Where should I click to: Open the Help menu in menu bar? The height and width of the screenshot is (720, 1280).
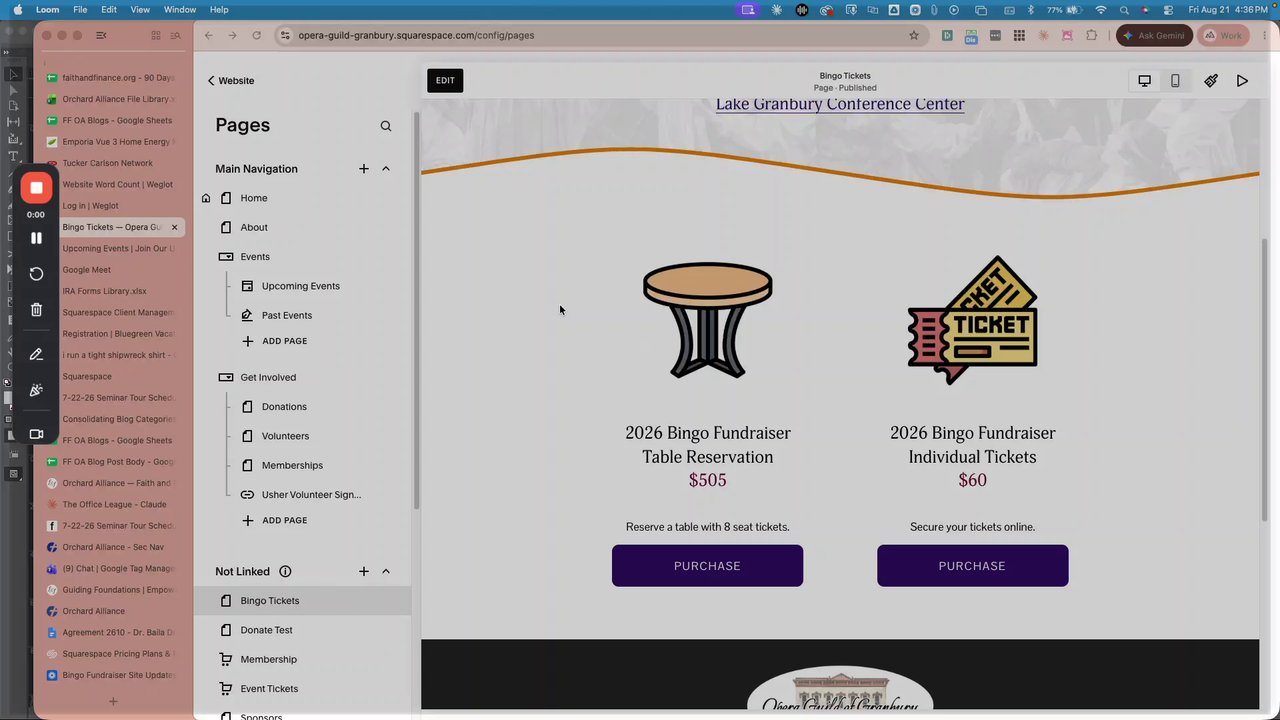click(x=219, y=9)
